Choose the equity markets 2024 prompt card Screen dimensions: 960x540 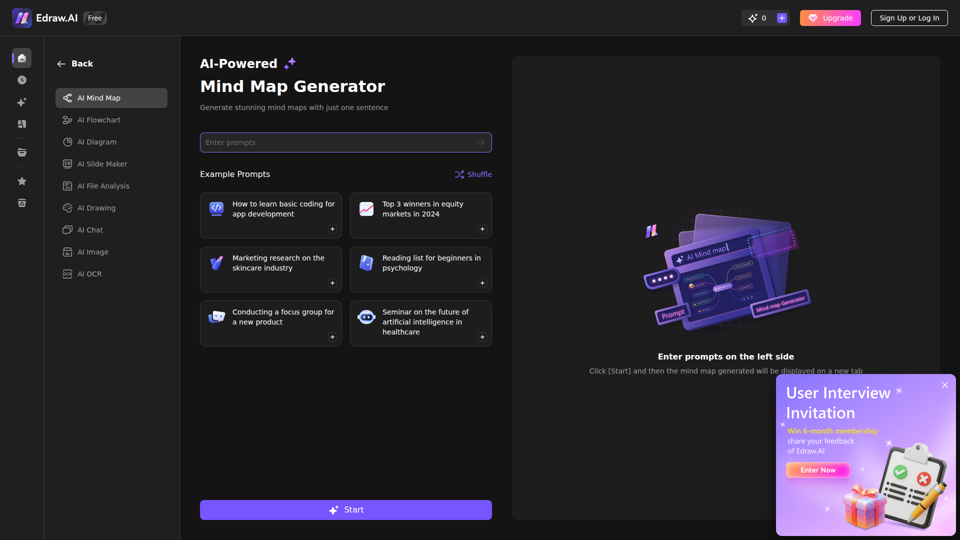click(x=421, y=216)
